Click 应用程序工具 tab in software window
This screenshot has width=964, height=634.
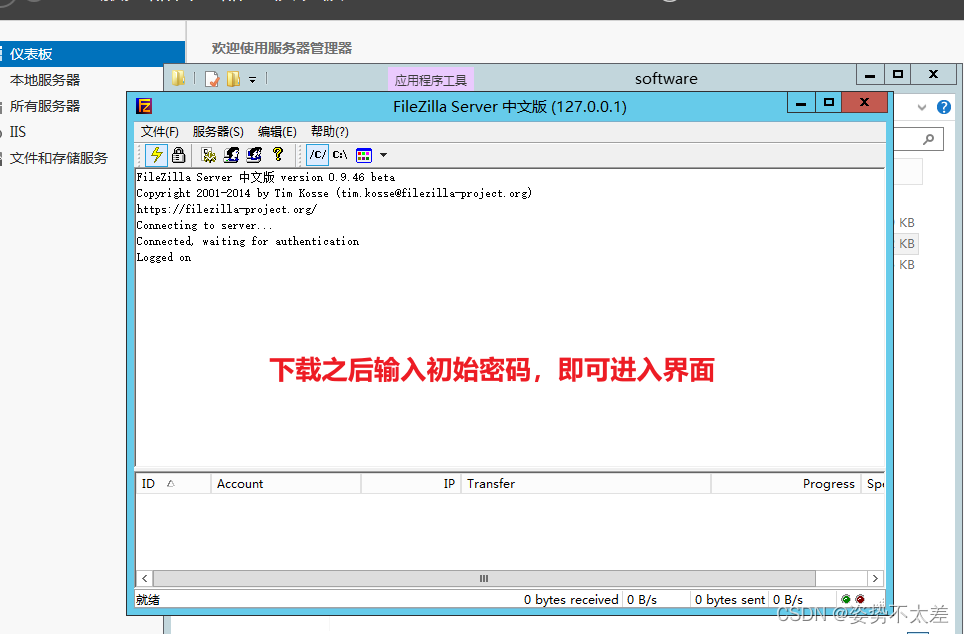[x=431, y=80]
